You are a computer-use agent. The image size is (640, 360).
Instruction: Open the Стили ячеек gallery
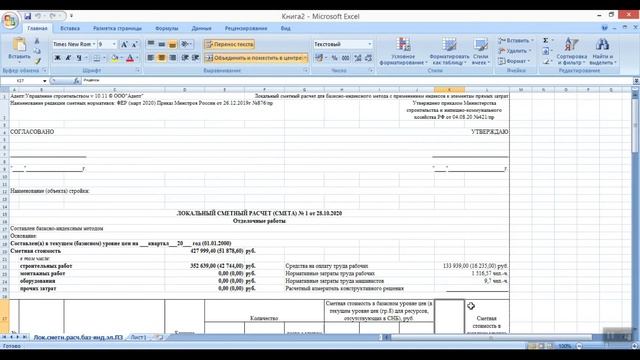tap(480, 51)
